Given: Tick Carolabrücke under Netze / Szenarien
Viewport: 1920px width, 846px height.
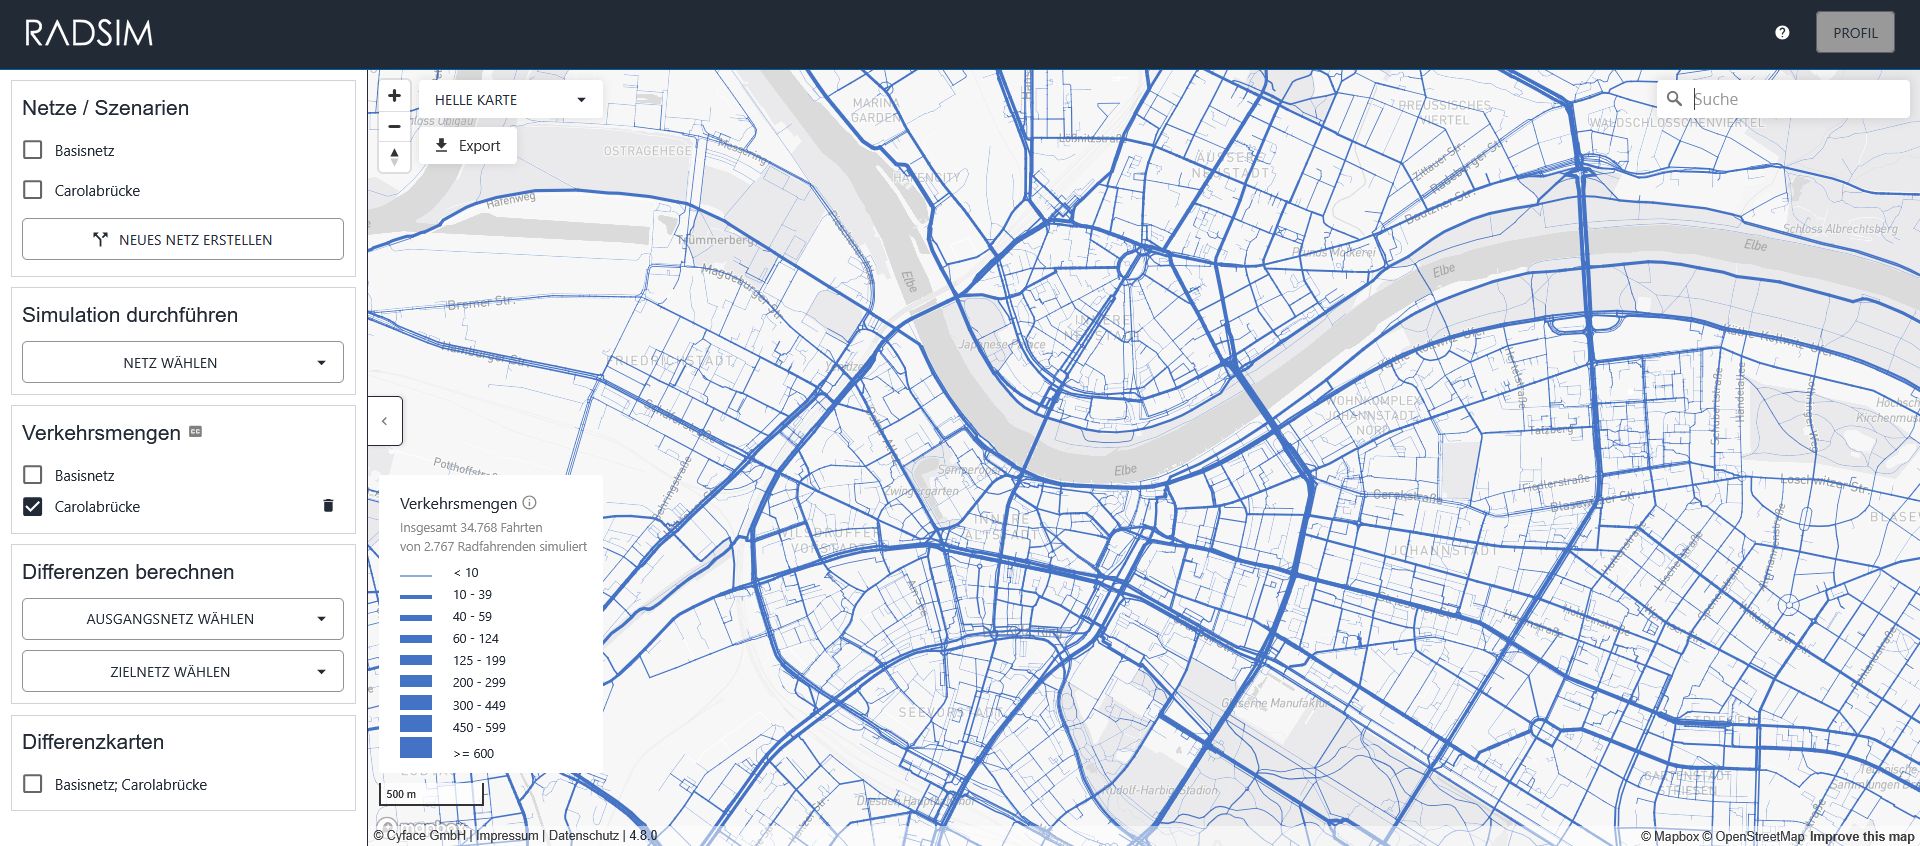Looking at the screenshot, I should coord(33,190).
